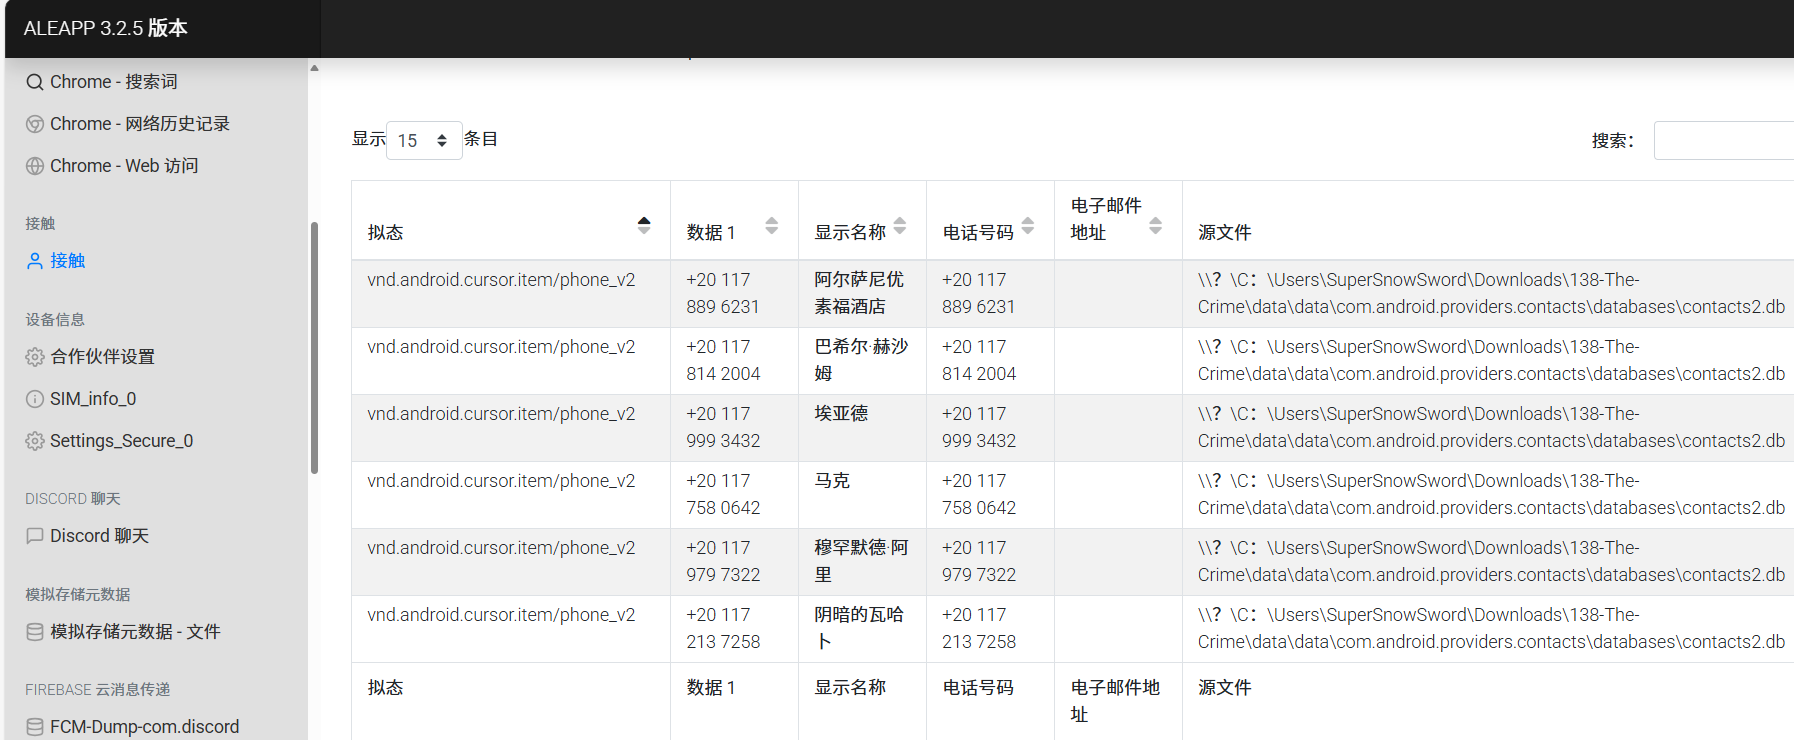Click the 巴希尔·赫沙姆 display name cell
Screen dimensions: 1794x740
pos(862,360)
